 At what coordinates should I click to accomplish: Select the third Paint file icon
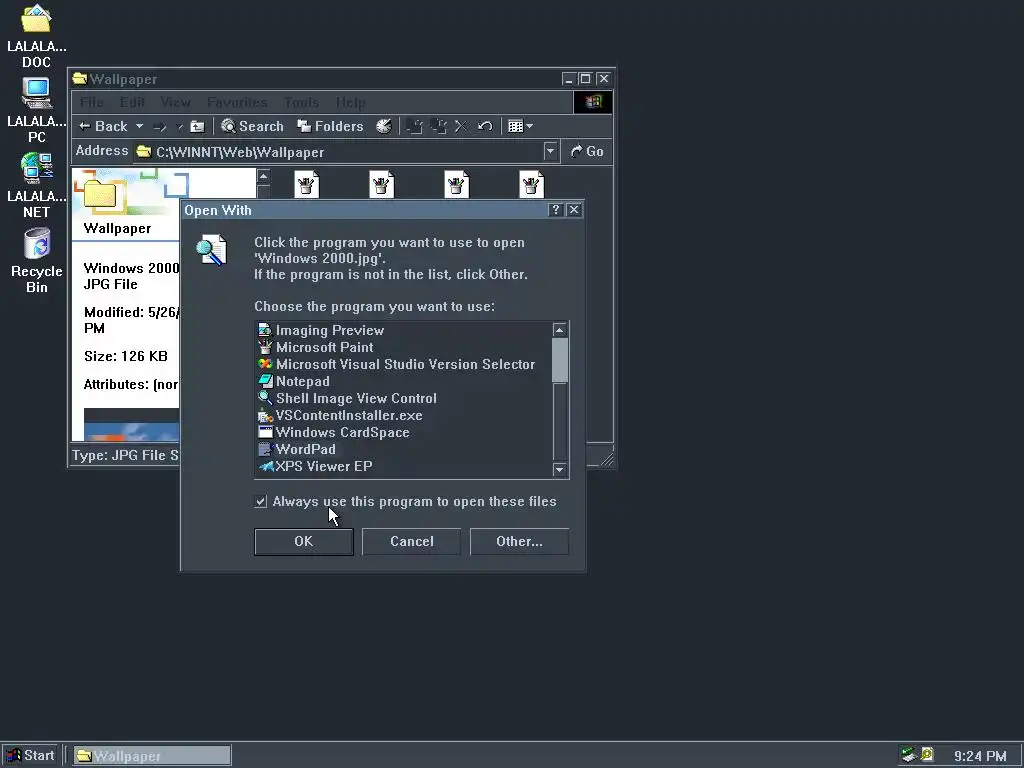[x=456, y=184]
